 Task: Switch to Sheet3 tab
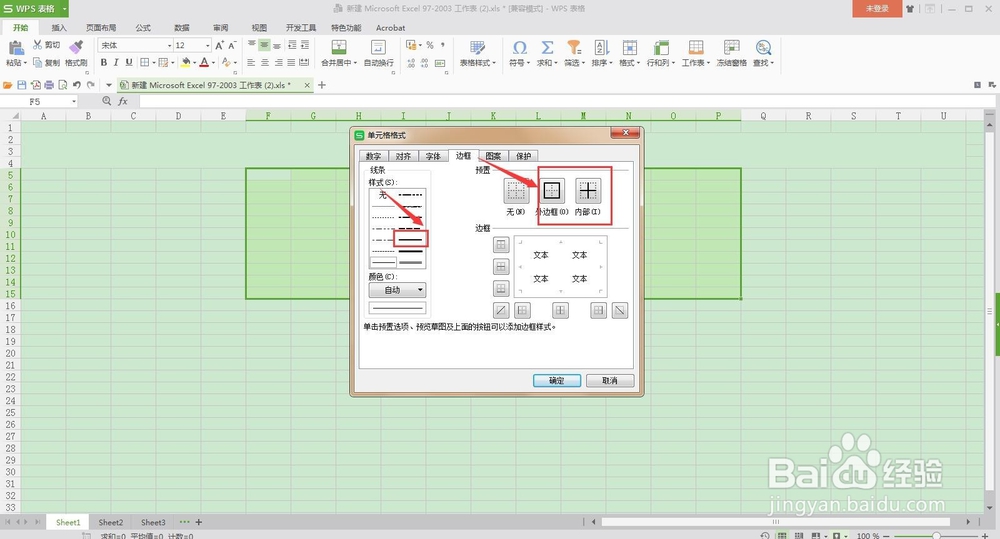153,522
